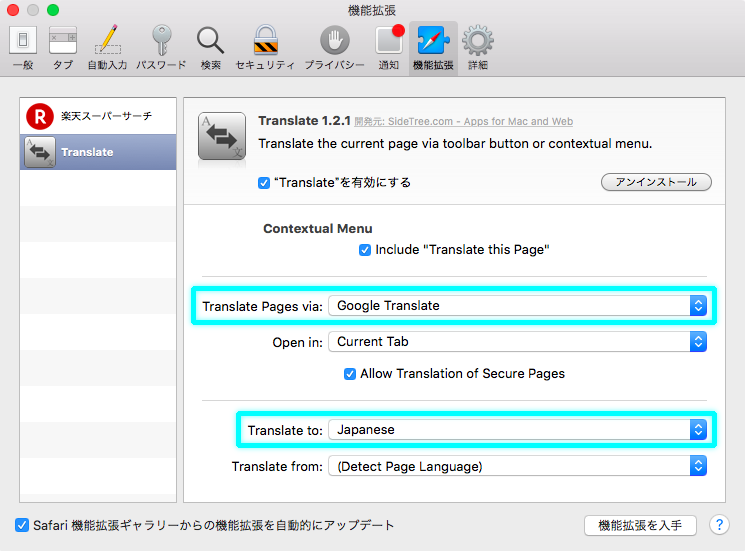The image size is (745, 551).
Task: Open the Translate Pages via dropdown
Action: click(517, 306)
